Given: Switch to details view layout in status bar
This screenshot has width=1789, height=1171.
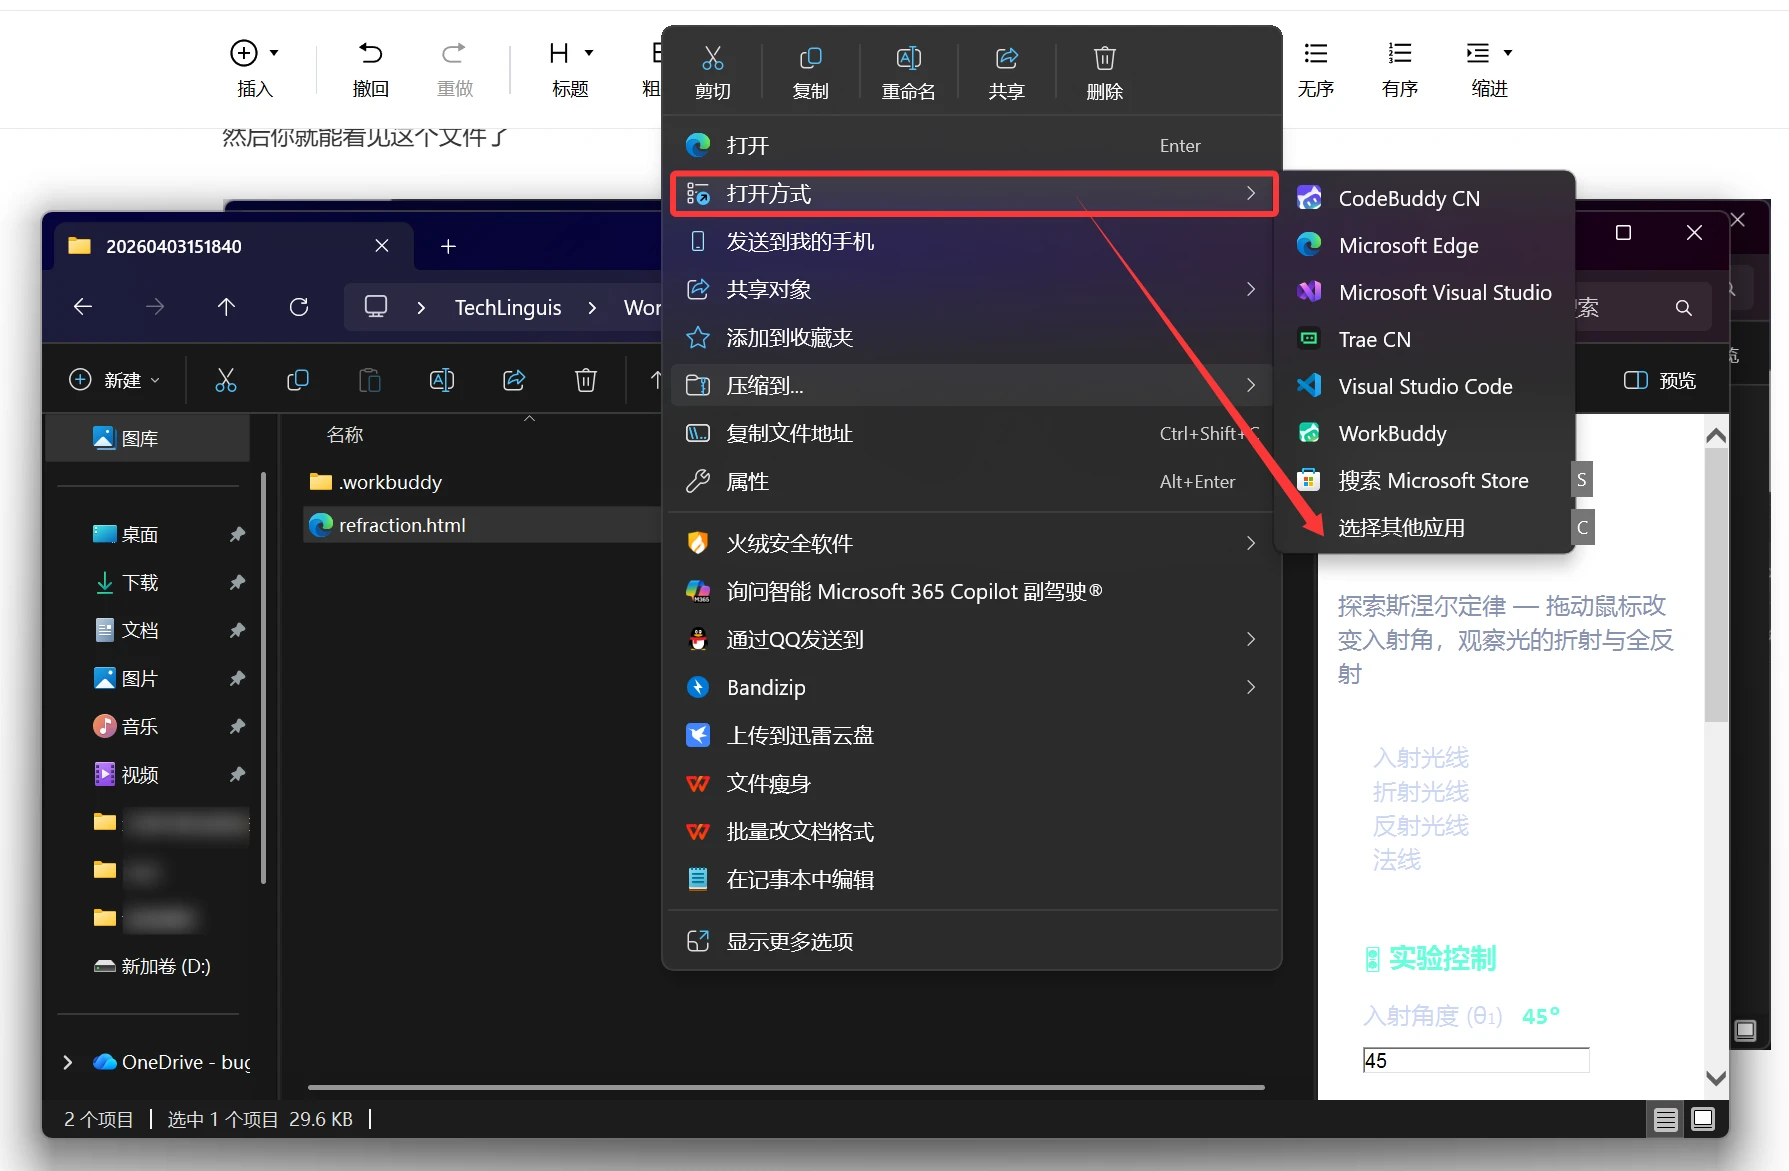Looking at the screenshot, I should pyautogui.click(x=1665, y=1119).
